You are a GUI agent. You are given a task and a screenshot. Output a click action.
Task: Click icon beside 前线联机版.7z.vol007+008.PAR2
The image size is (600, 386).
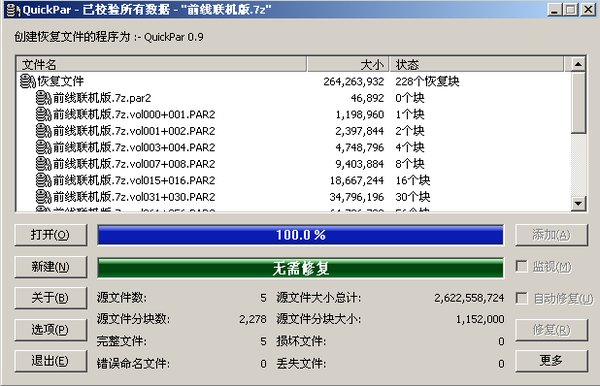[43, 164]
